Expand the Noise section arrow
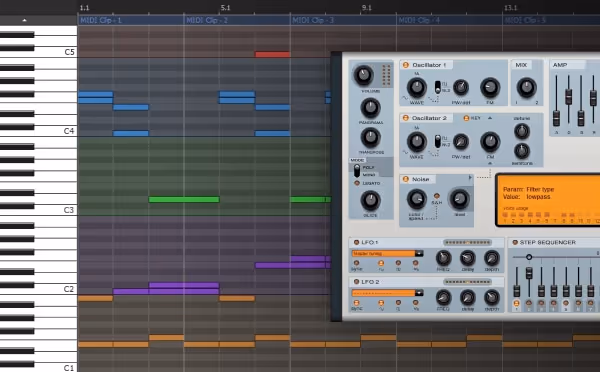Viewport: 600px width, 372px height. (470, 178)
